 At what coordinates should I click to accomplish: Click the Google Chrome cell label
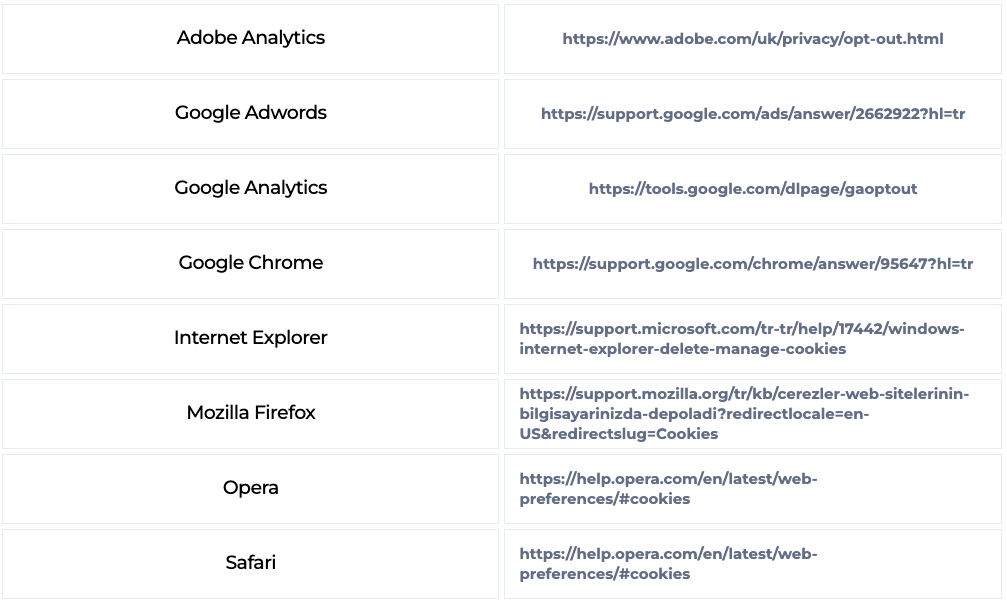point(250,263)
